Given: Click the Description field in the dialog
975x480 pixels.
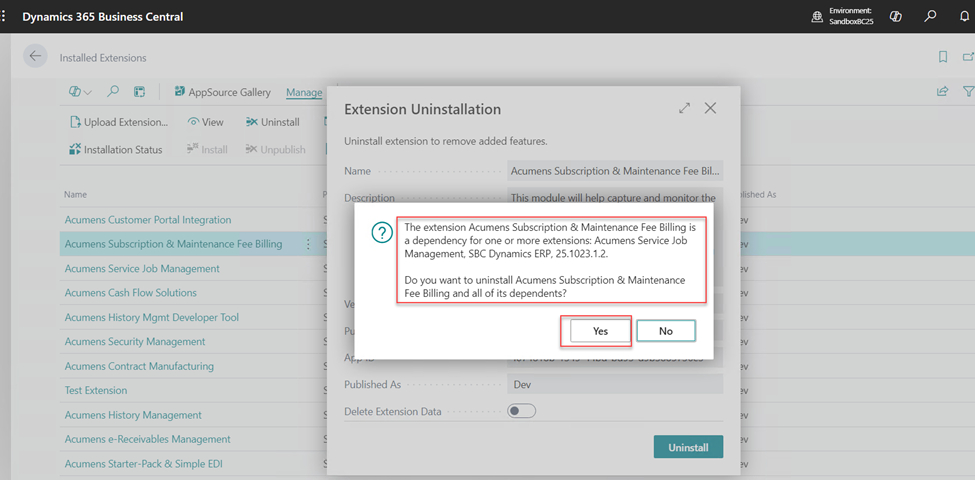Looking at the screenshot, I should (x=615, y=196).
